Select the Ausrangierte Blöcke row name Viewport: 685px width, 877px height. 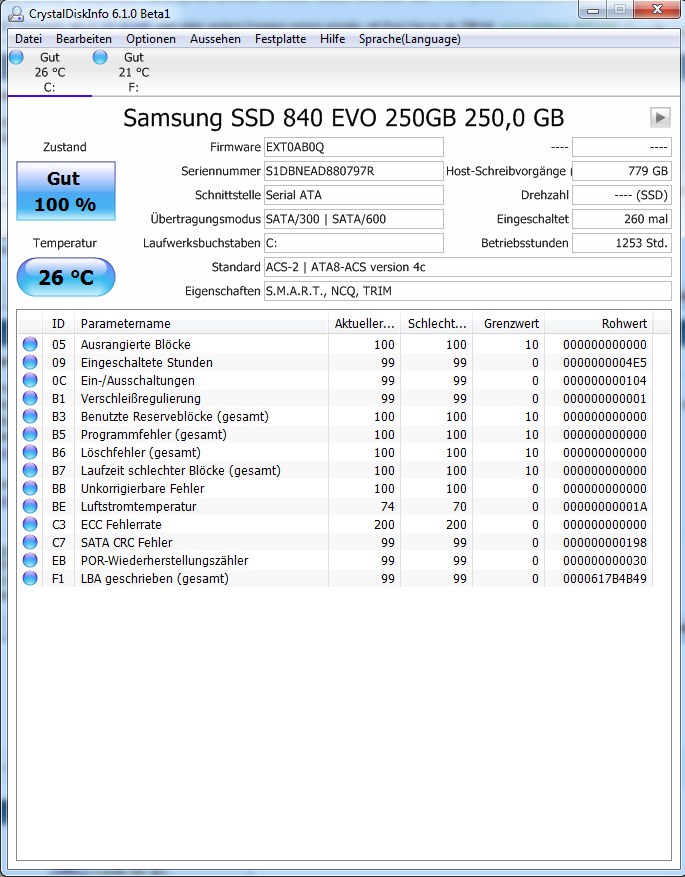pos(135,345)
